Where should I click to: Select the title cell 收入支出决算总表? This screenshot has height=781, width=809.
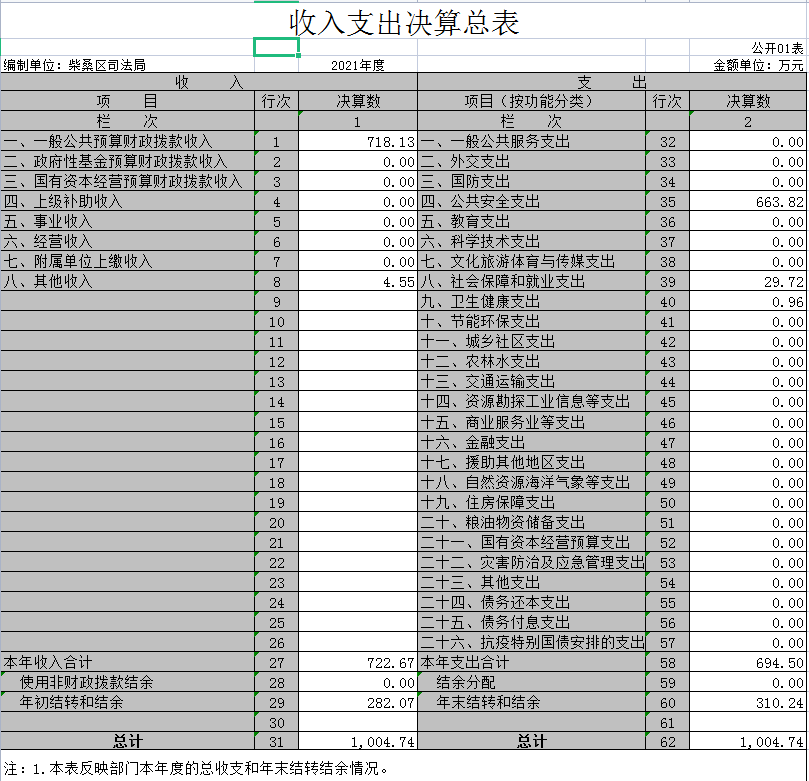[404, 21]
